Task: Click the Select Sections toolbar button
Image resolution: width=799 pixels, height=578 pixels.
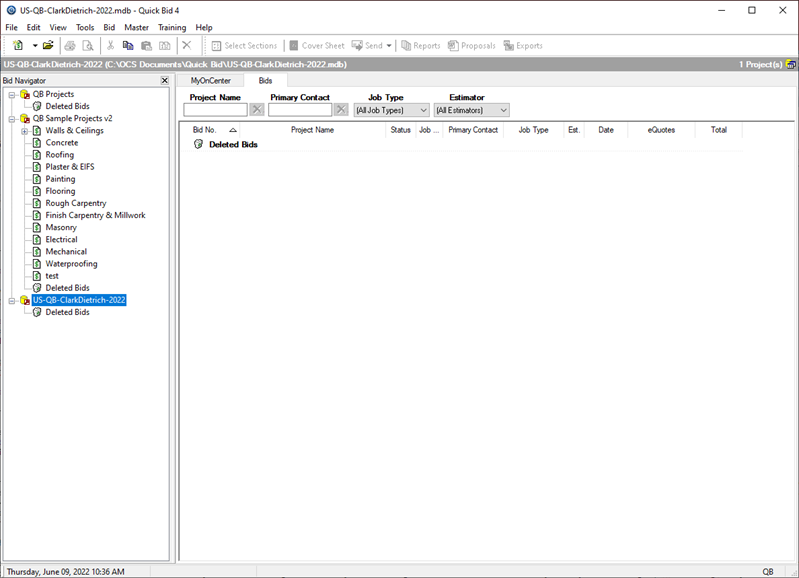Action: [244, 46]
